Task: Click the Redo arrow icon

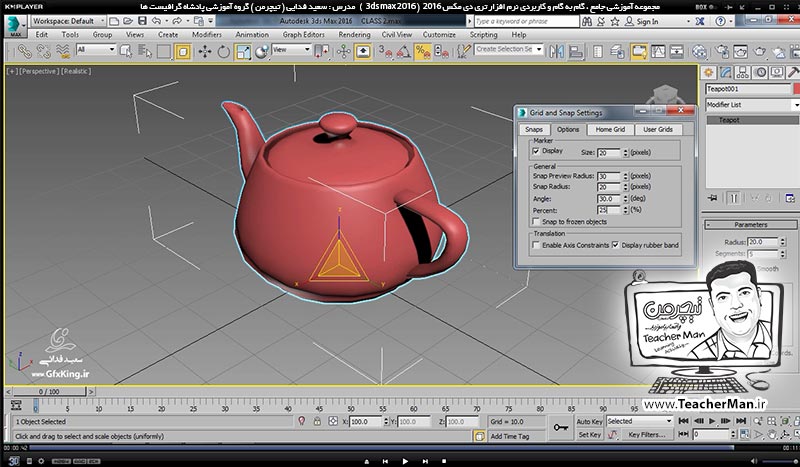Action: pyautogui.click(x=177, y=21)
